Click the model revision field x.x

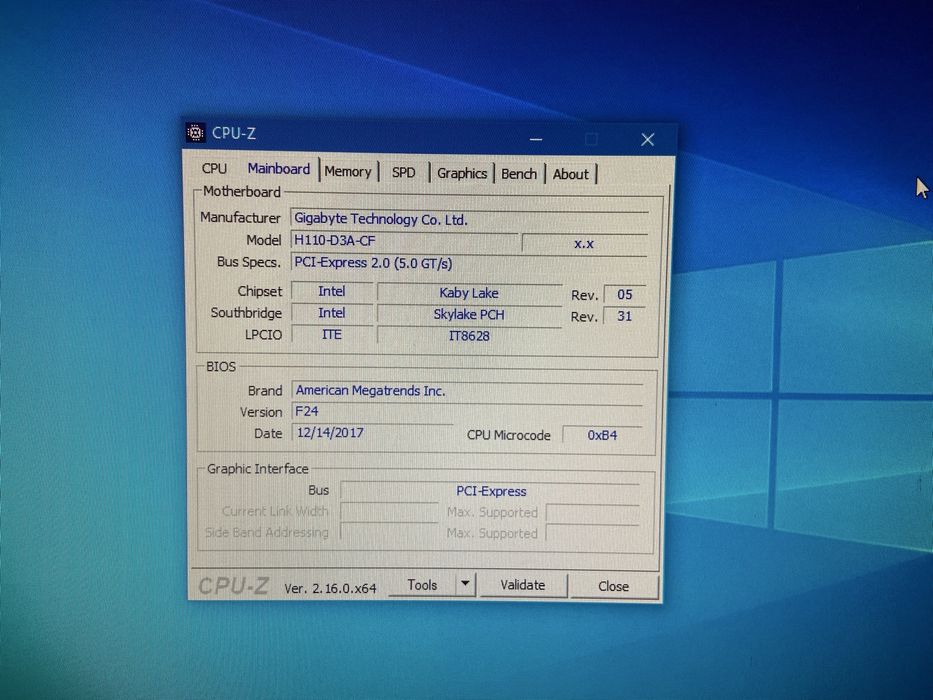click(584, 243)
